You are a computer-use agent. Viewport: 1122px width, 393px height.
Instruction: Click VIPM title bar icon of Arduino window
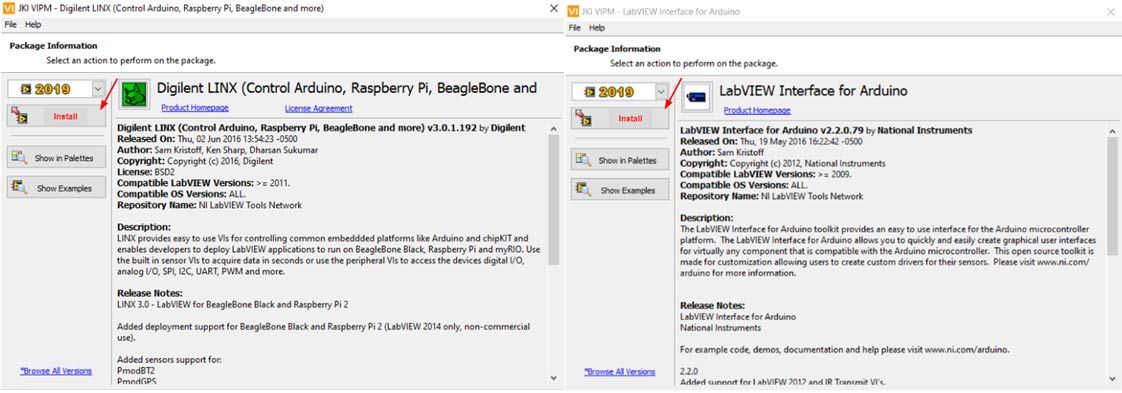click(572, 11)
